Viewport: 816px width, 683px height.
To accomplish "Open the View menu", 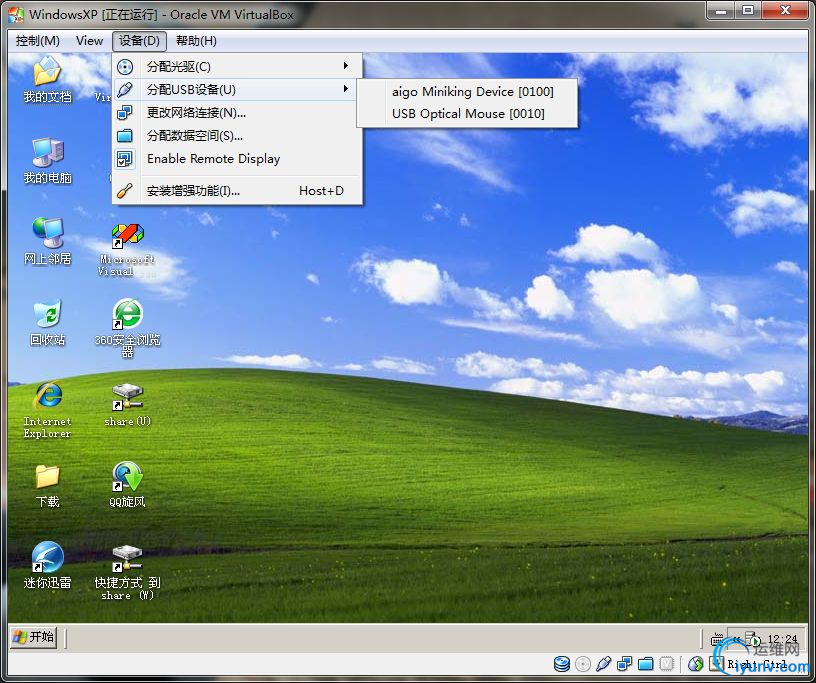I will [90, 41].
